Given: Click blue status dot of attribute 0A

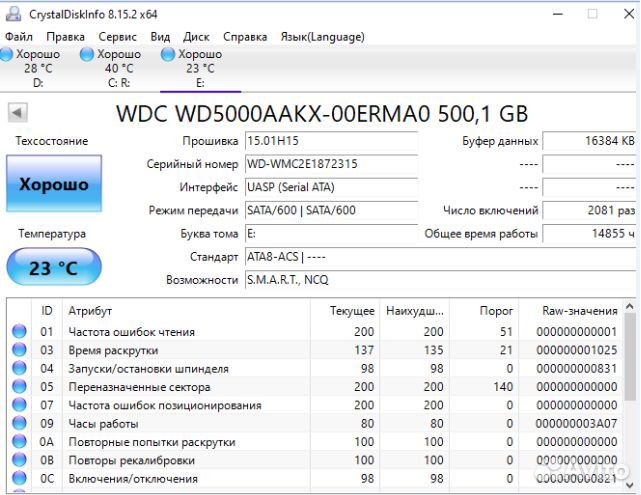Looking at the screenshot, I should point(19,441).
